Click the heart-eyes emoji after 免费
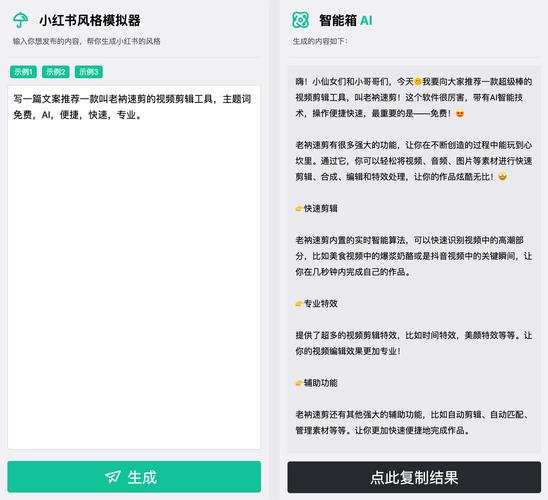 click(x=460, y=114)
